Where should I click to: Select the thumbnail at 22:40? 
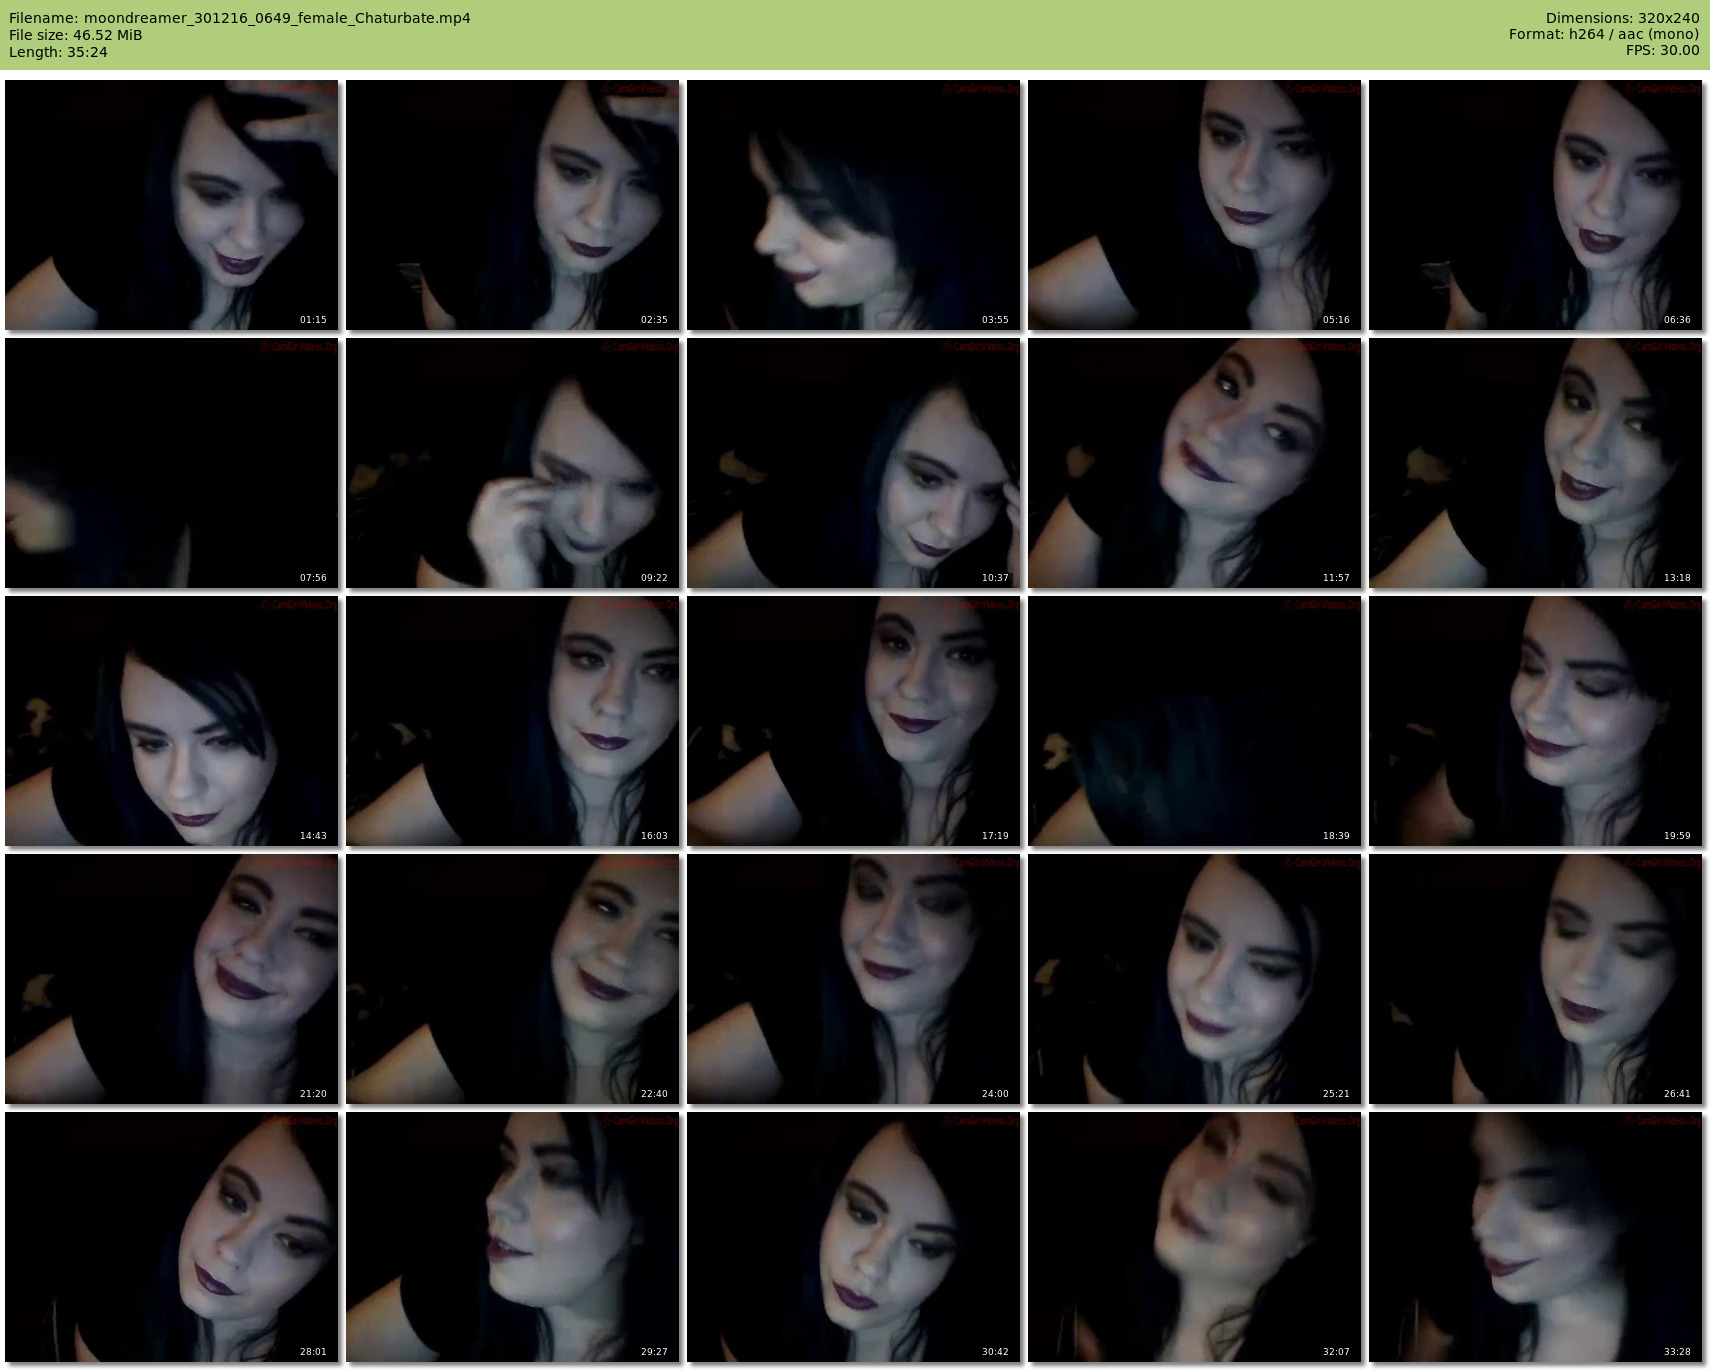[513, 979]
